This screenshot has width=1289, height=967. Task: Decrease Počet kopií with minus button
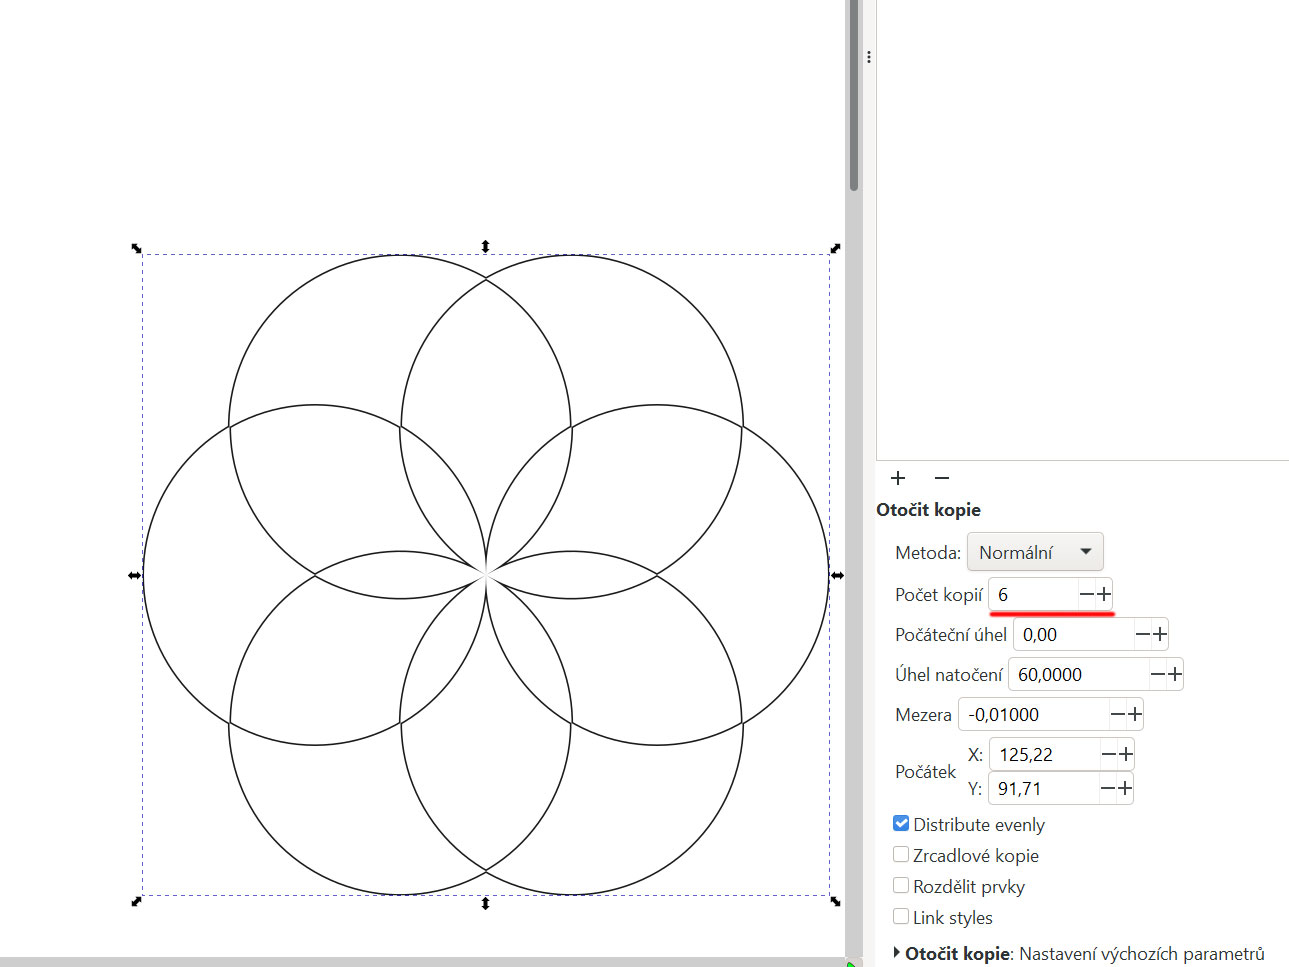[1086, 594]
